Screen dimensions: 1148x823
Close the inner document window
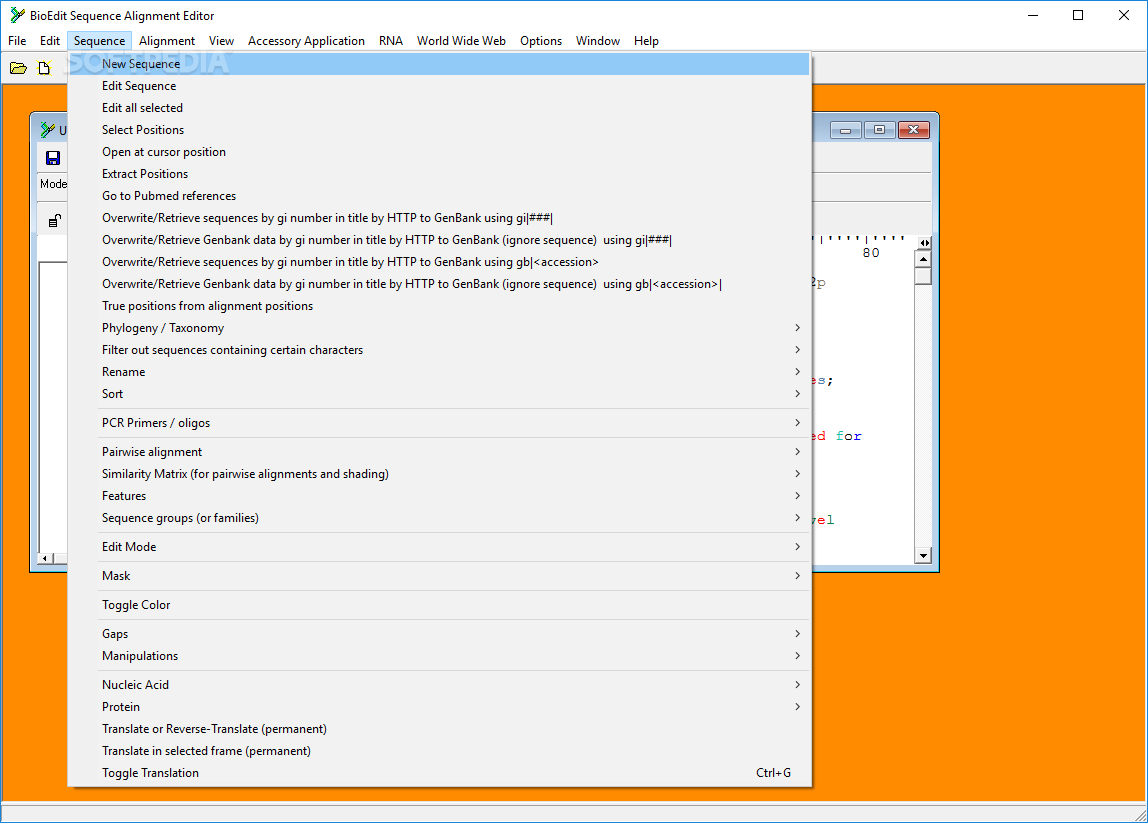[914, 130]
